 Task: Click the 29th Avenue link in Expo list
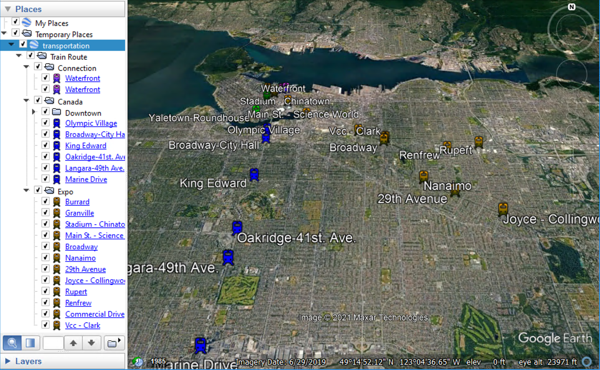coord(85,269)
